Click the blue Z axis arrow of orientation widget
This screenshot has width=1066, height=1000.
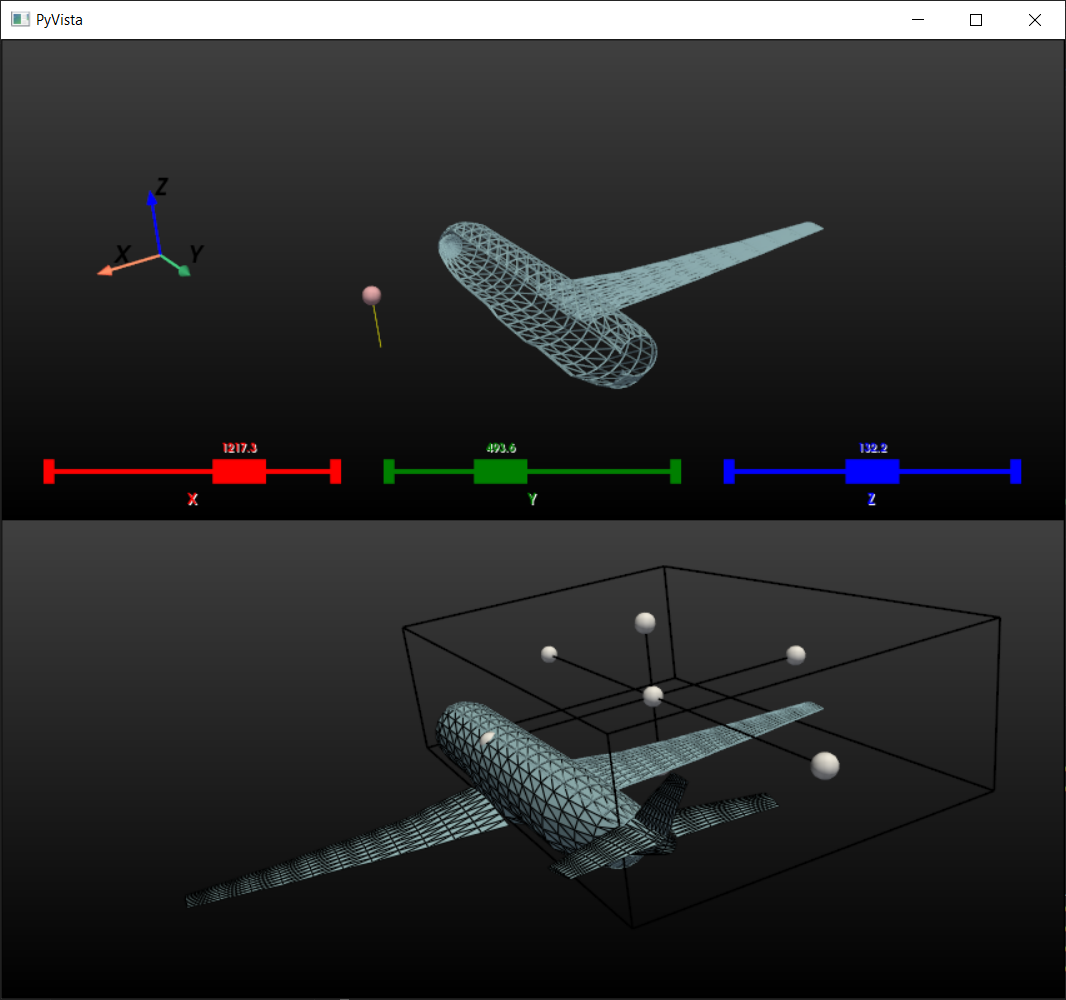click(x=155, y=222)
